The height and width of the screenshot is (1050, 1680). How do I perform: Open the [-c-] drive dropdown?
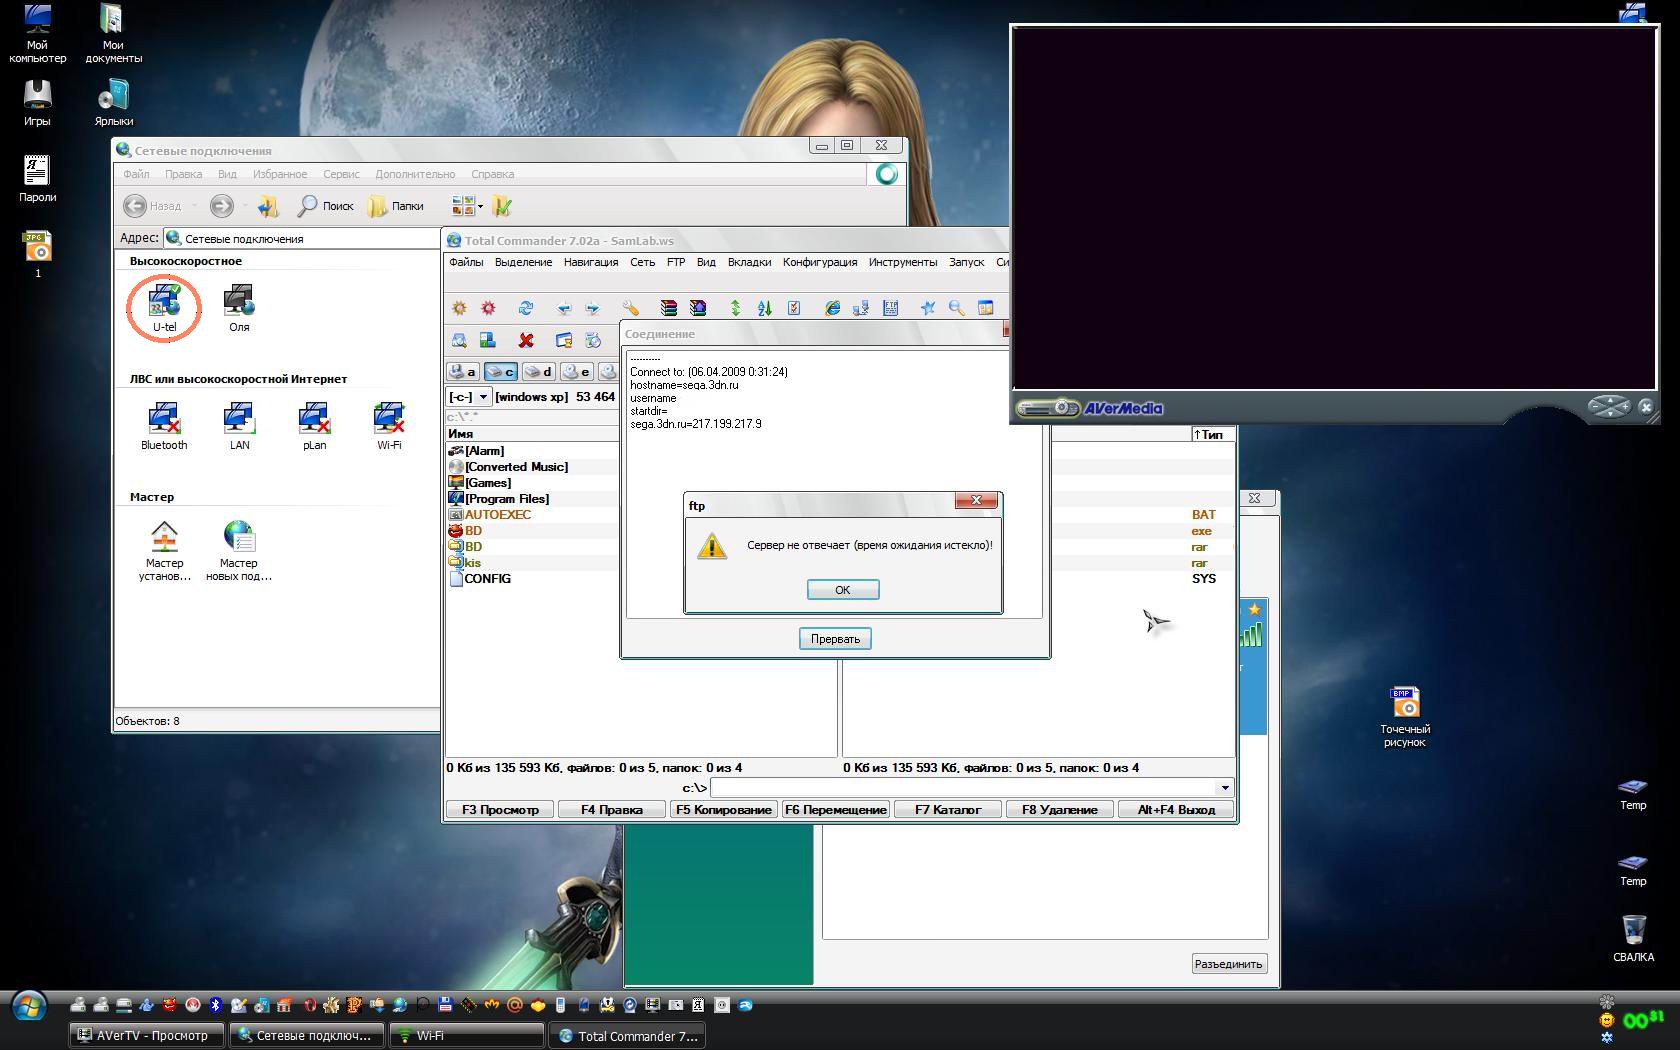483,397
